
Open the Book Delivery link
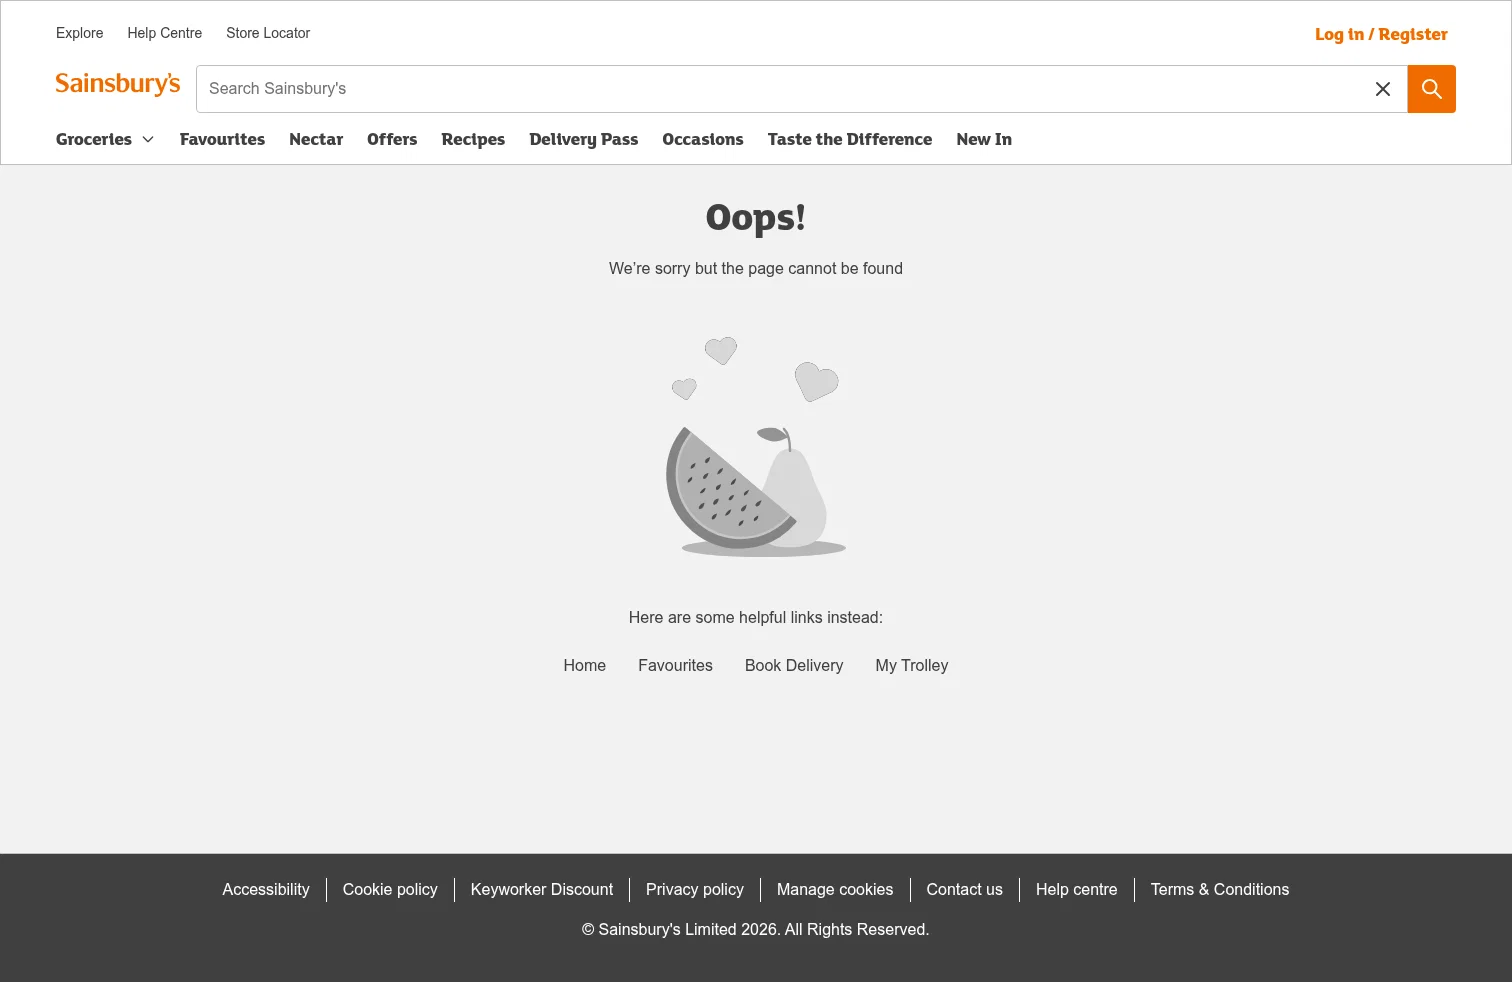[x=794, y=665]
